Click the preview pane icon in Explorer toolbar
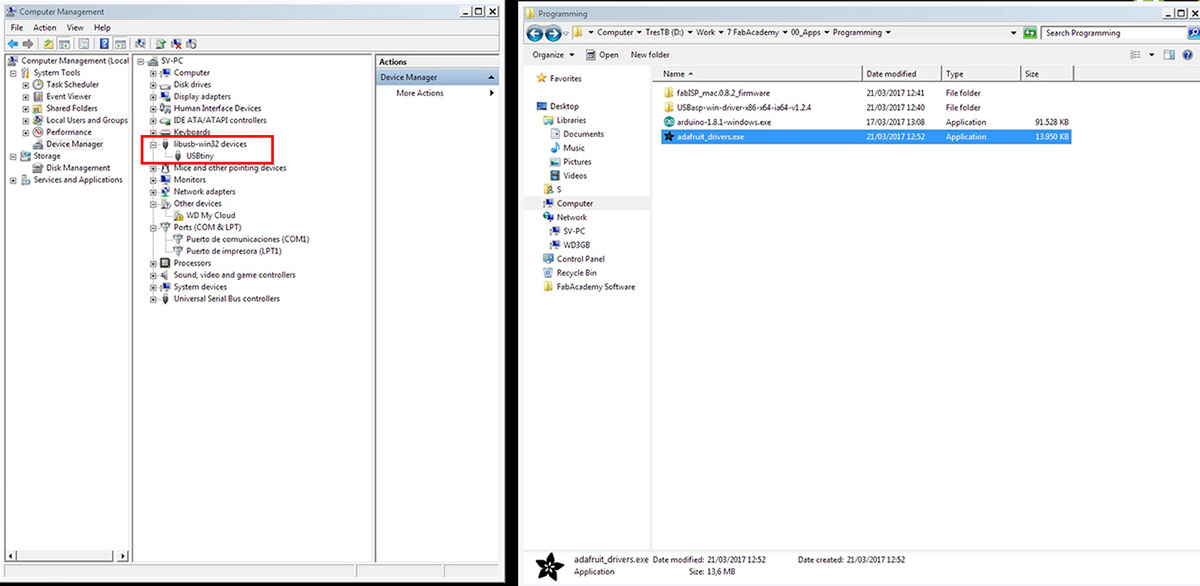1200x586 pixels. coord(1170,55)
